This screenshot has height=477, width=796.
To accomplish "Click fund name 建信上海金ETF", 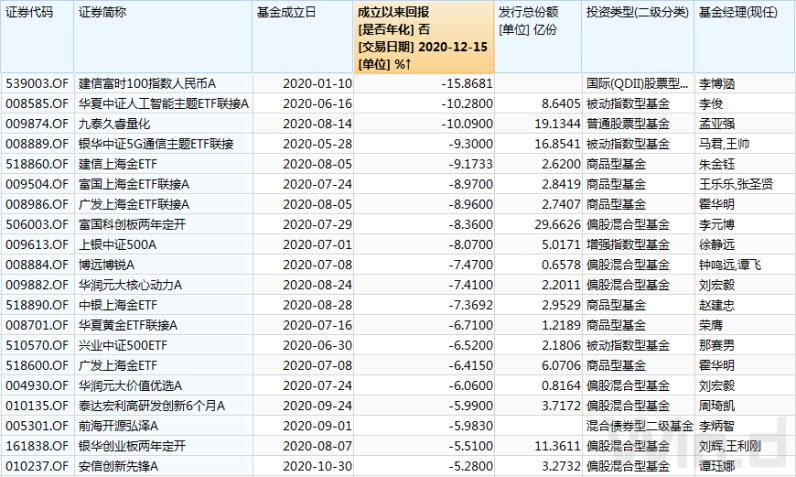I will pos(118,164).
